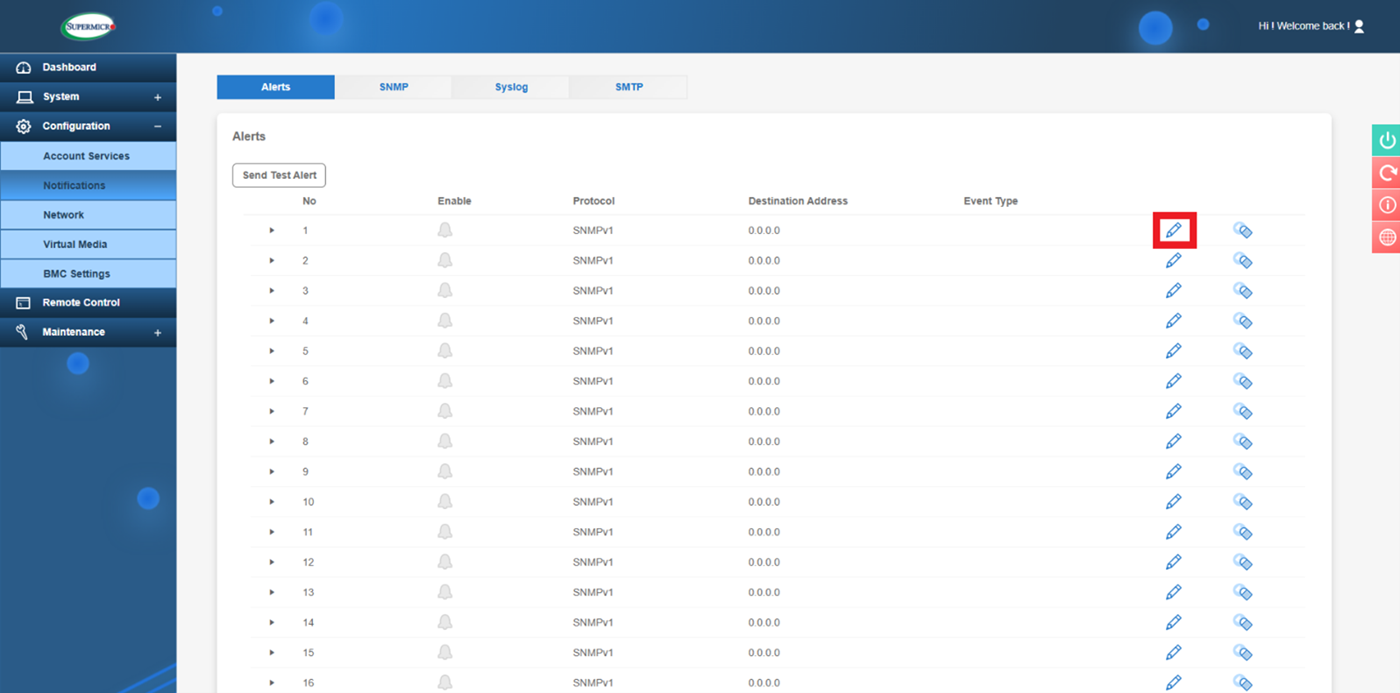Expand System menu plus sign
The height and width of the screenshot is (693, 1400).
coord(157,98)
